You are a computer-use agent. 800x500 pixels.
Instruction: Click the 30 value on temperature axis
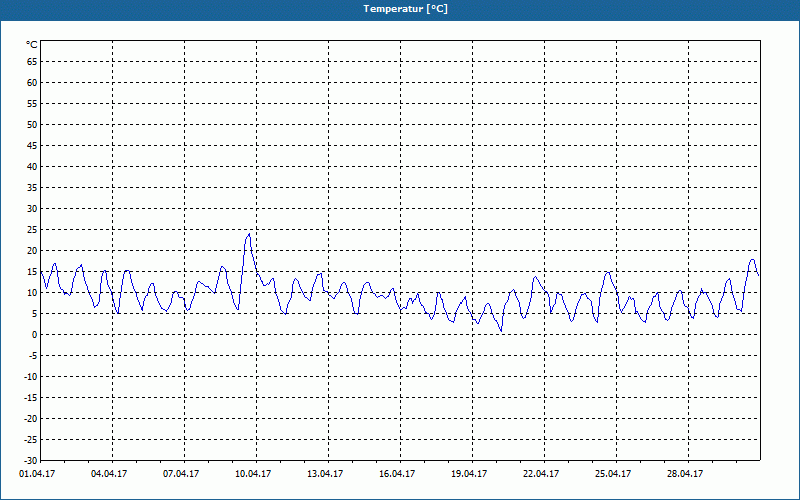coord(32,209)
